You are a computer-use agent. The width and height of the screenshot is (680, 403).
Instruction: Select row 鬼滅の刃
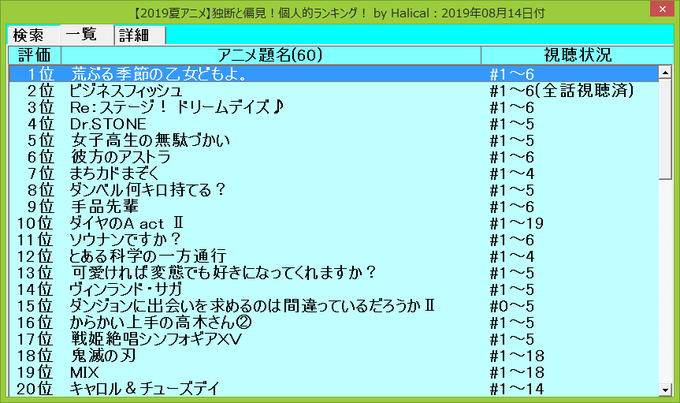click(x=334, y=356)
